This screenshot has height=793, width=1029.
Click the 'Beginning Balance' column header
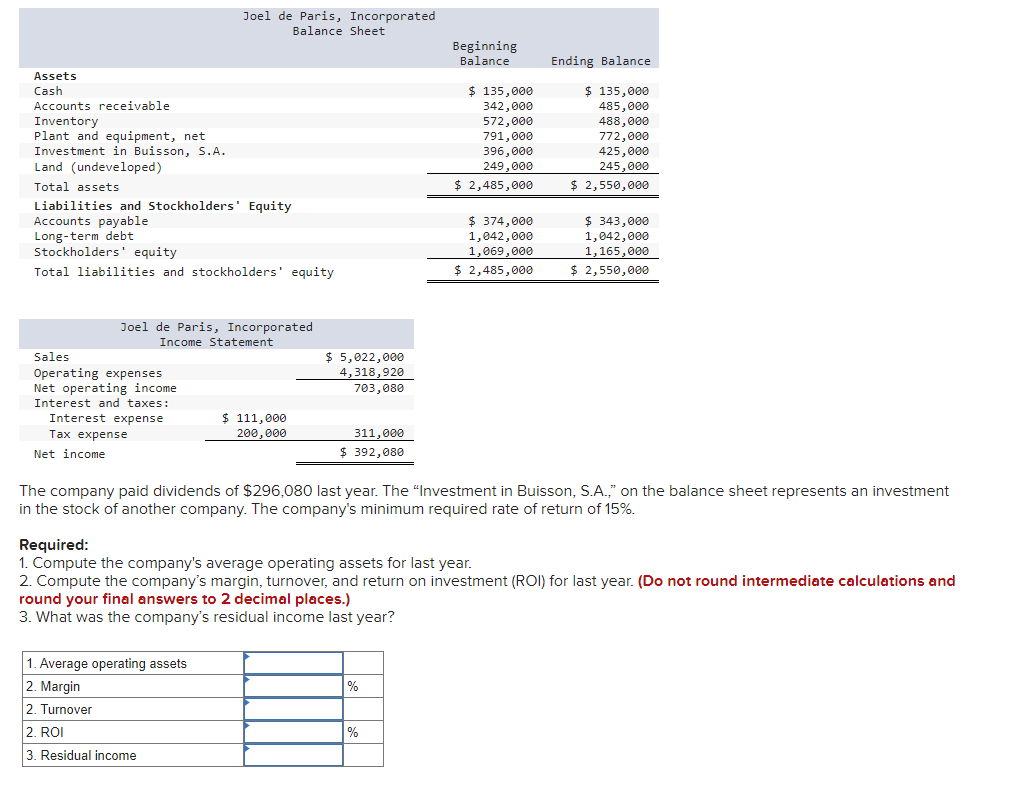484,54
